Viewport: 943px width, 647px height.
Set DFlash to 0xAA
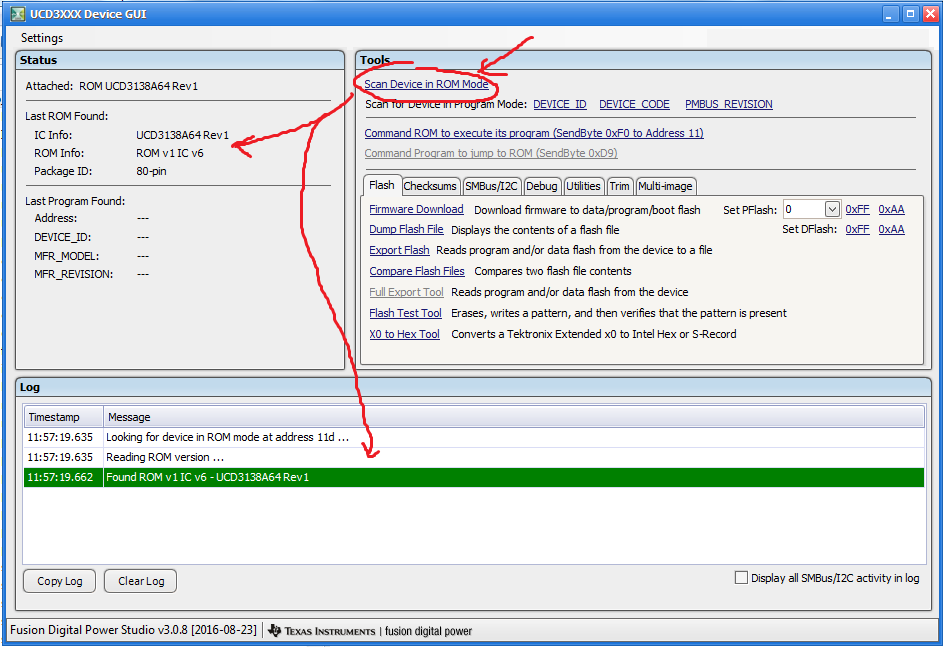pos(891,229)
